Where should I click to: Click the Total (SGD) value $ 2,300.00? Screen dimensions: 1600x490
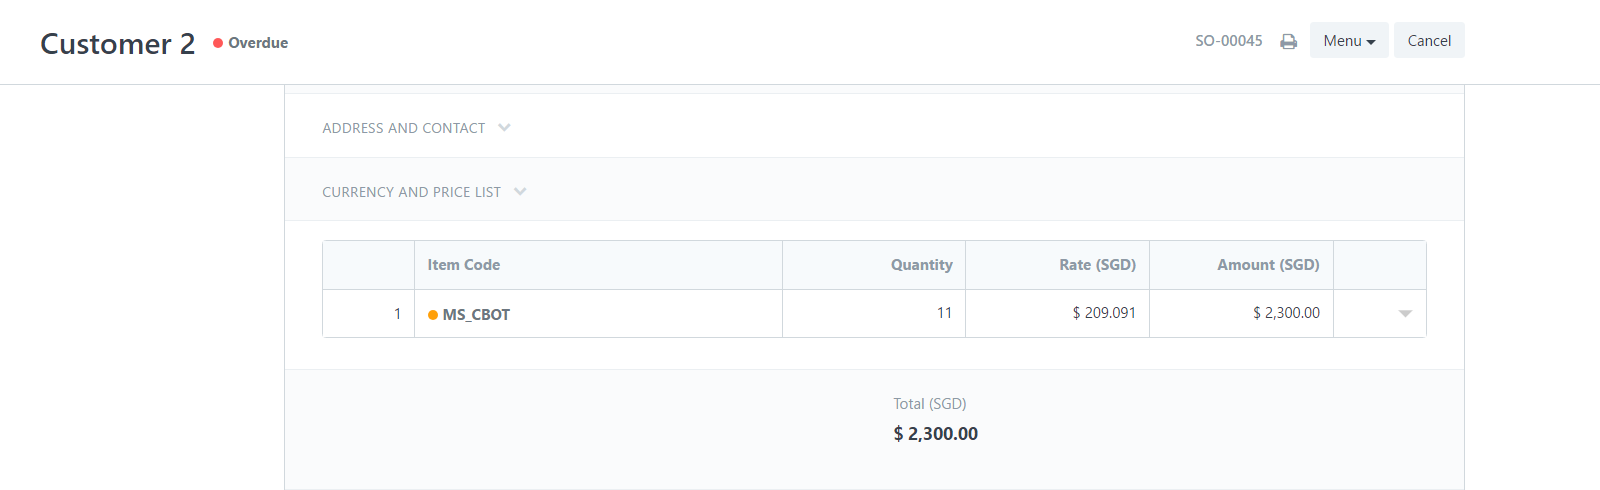pyautogui.click(x=936, y=434)
